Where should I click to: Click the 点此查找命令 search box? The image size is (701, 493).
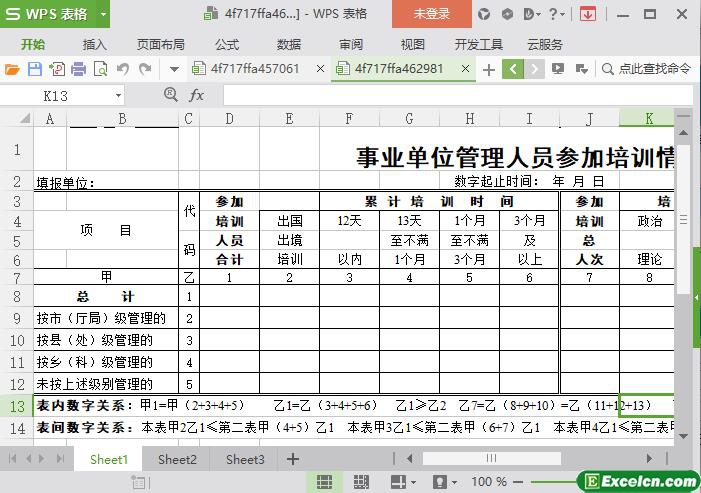coord(646,69)
